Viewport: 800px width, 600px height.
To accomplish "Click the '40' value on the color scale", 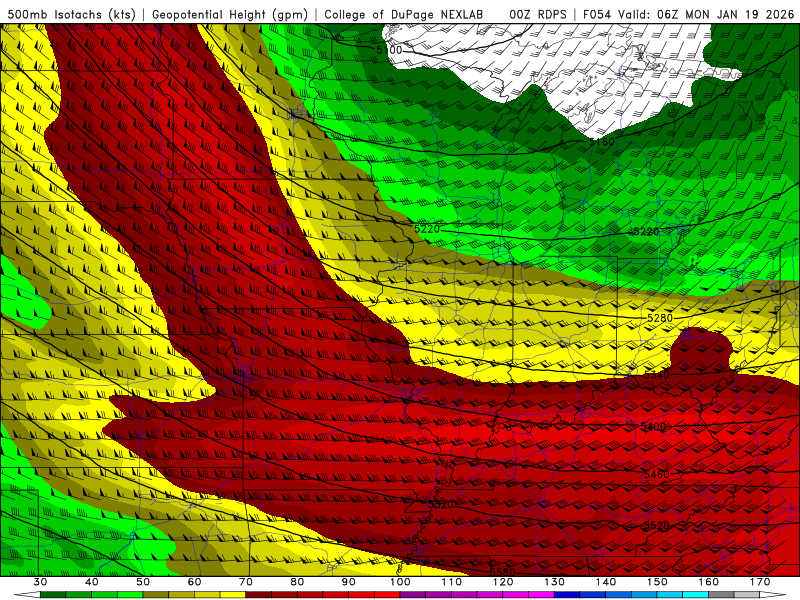I will tap(92, 582).
